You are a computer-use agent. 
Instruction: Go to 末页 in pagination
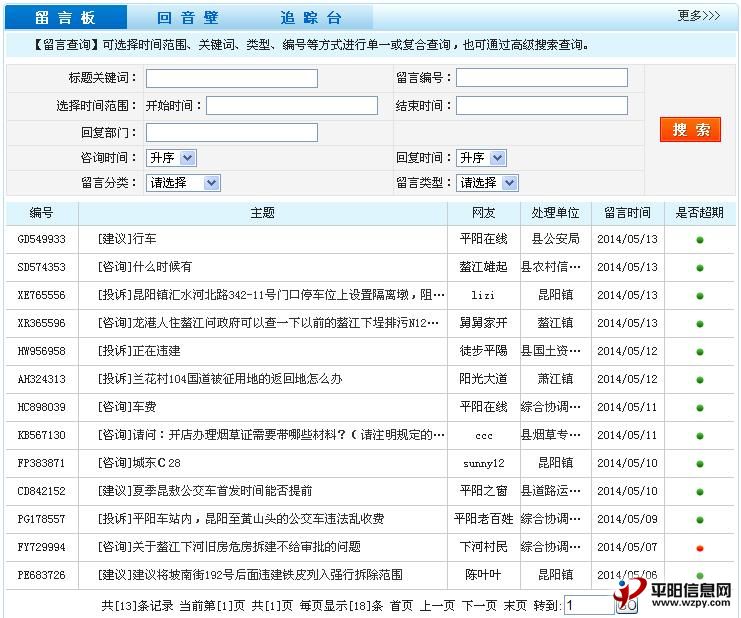pos(515,605)
